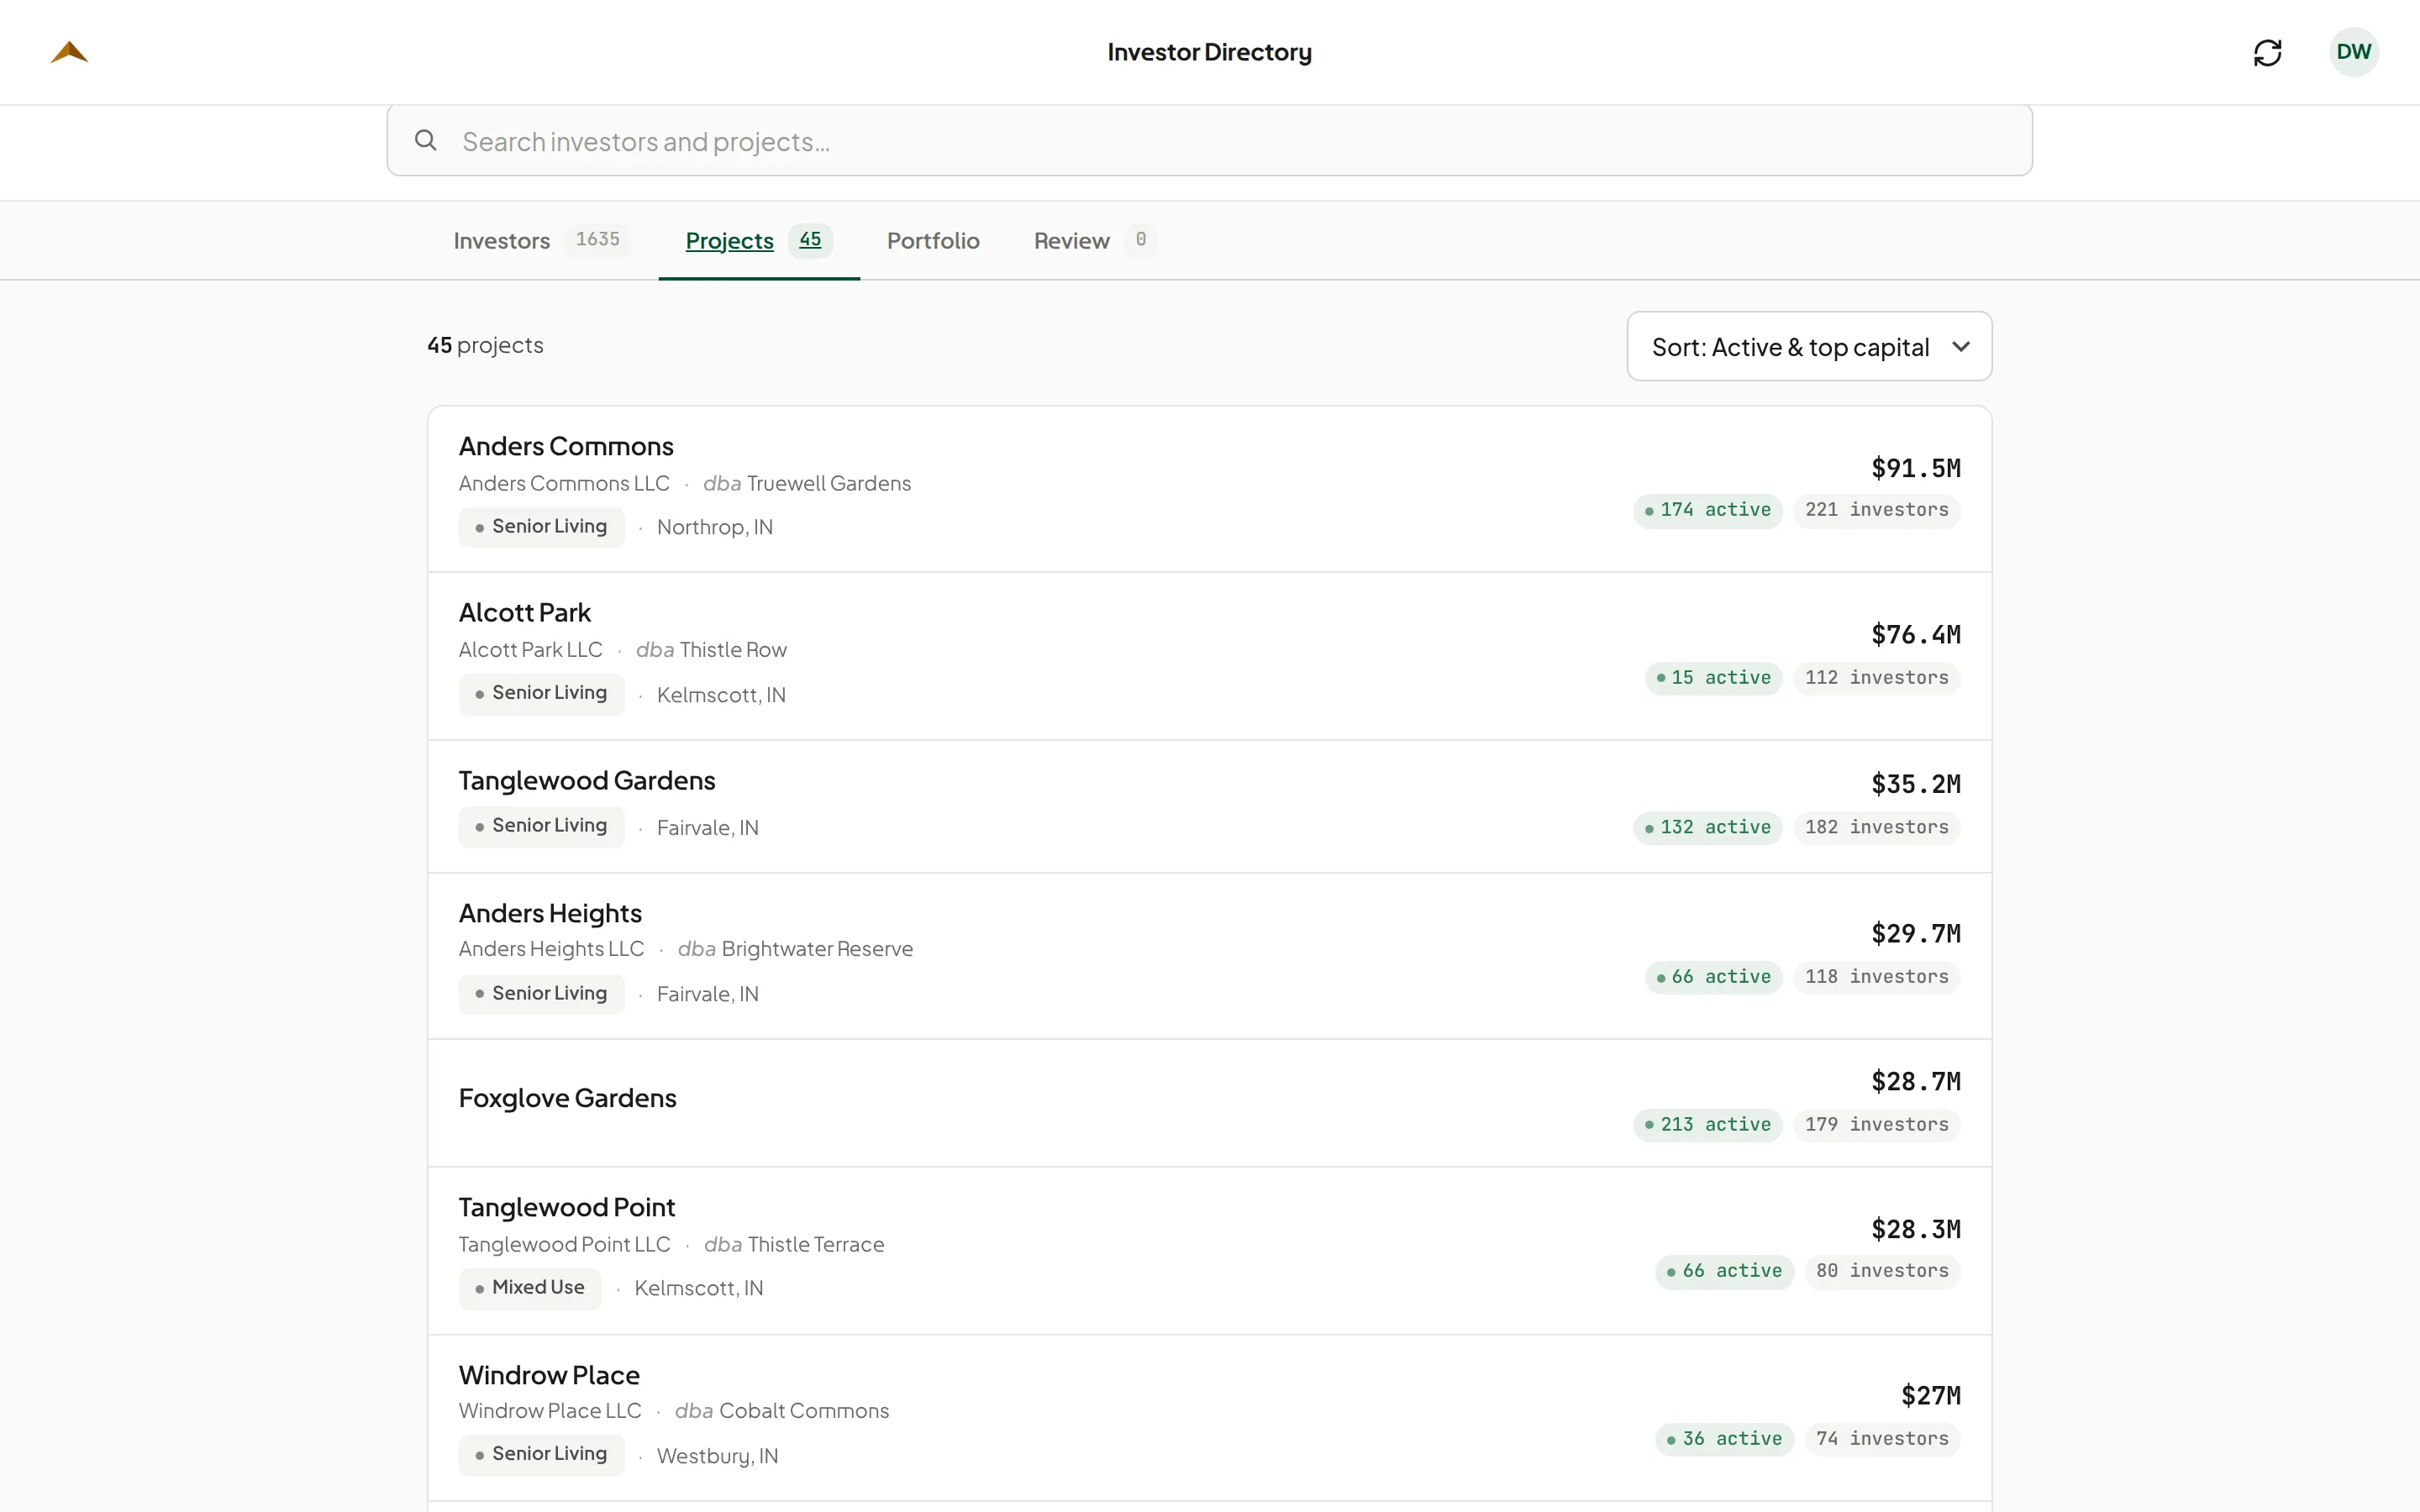Image resolution: width=2420 pixels, height=1512 pixels.
Task: Click the $91.5M capital amount
Action: (1915, 468)
